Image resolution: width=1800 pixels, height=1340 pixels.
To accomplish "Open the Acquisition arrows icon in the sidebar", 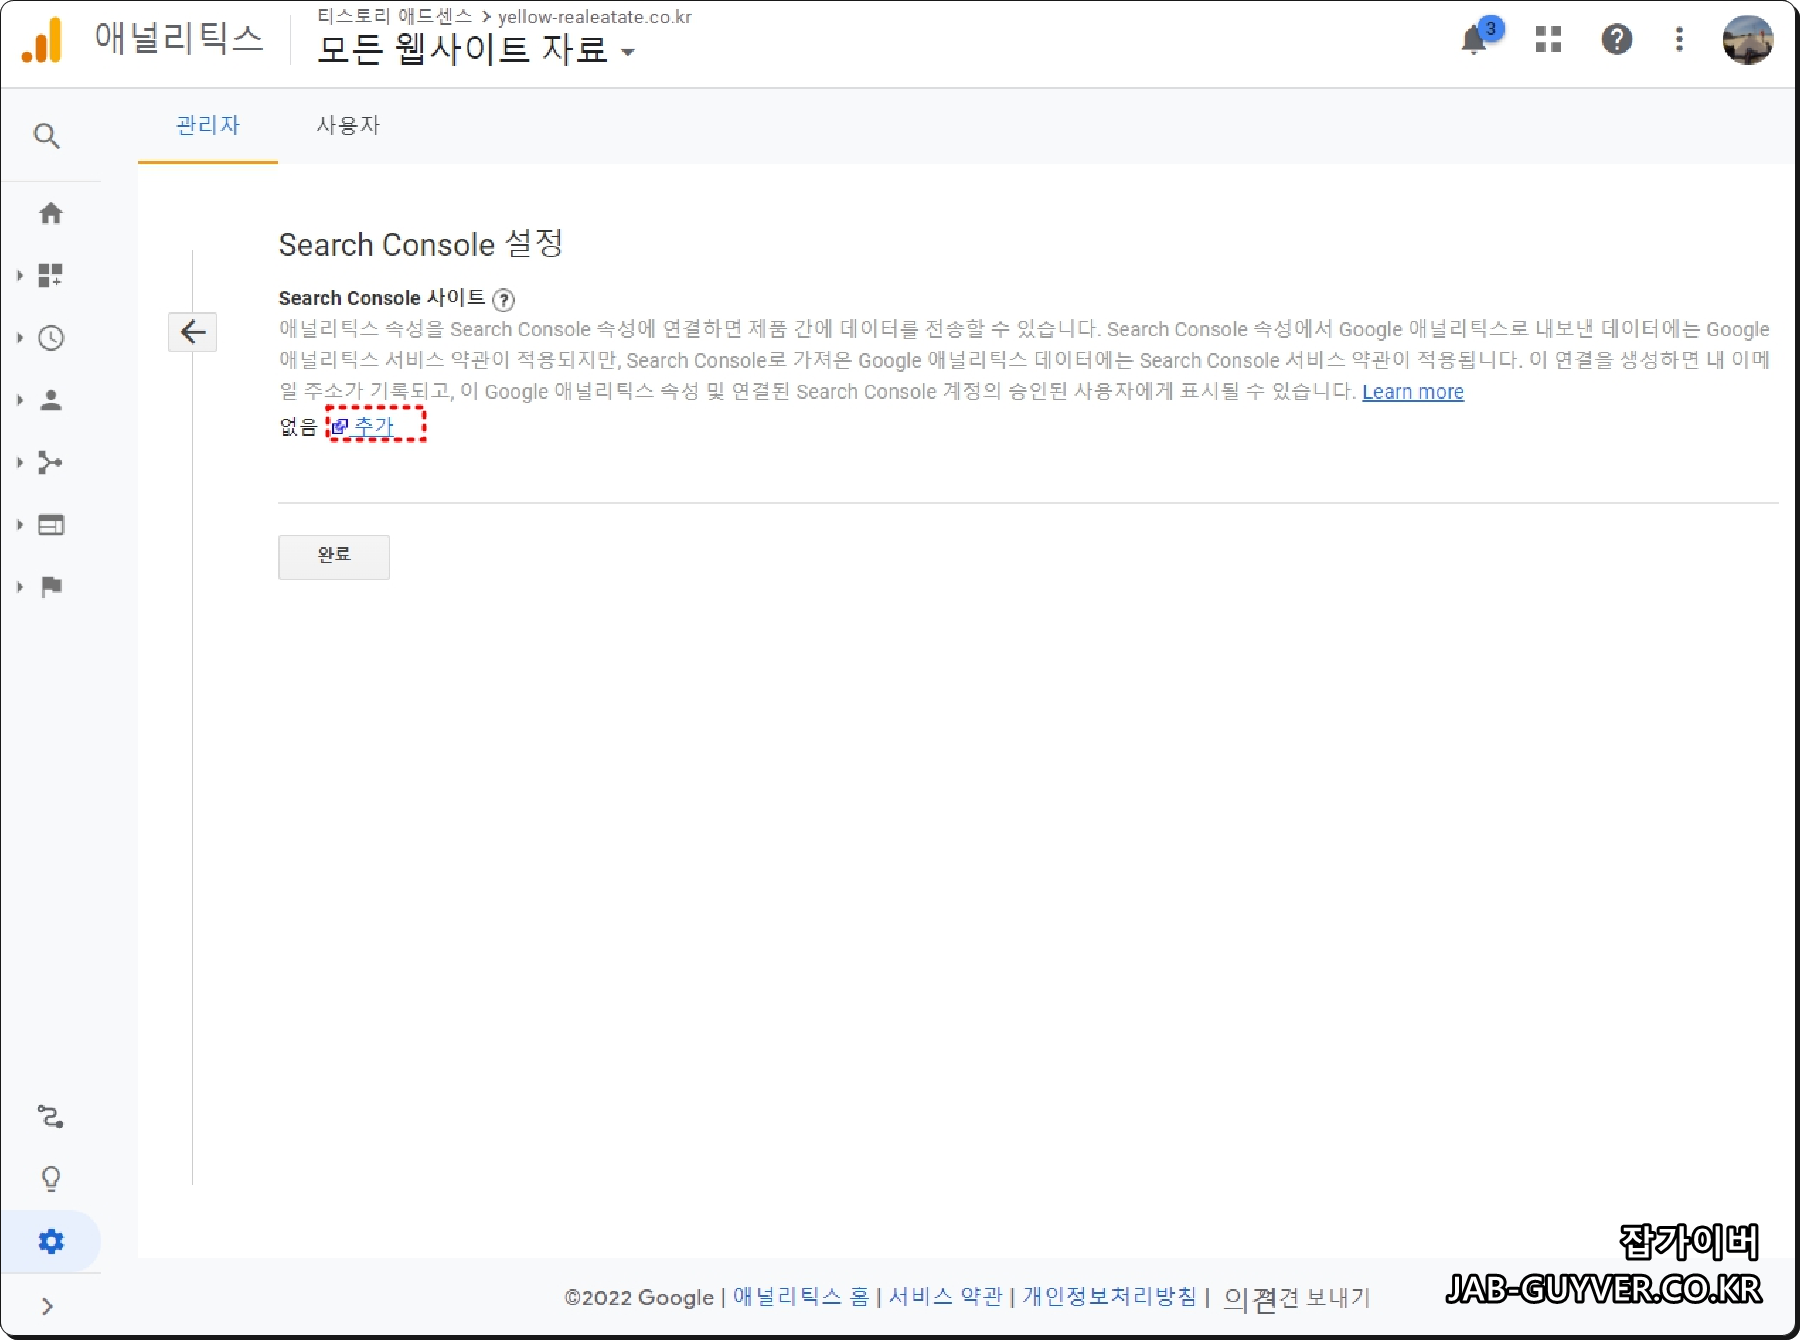I will click(x=51, y=462).
